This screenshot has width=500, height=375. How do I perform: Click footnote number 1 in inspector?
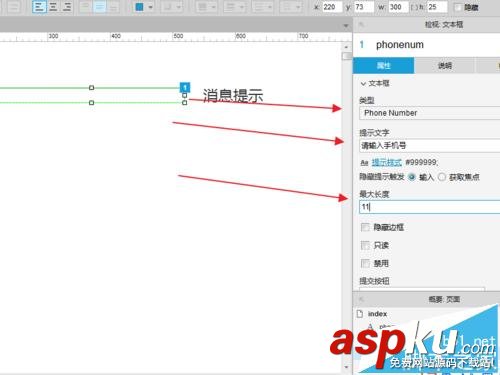point(362,45)
